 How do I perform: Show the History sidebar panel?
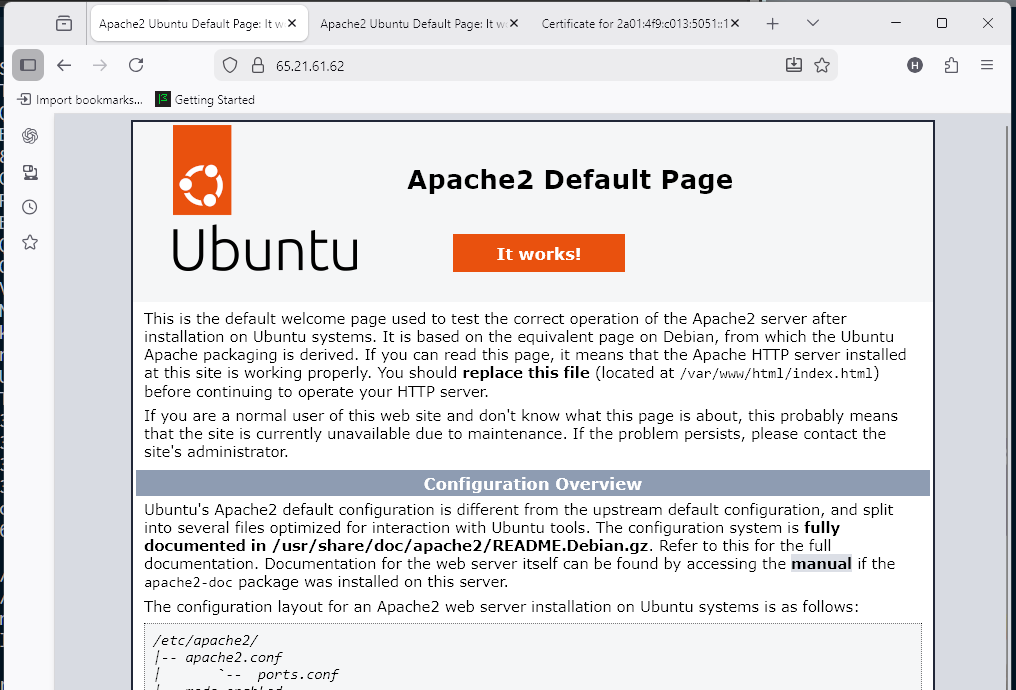click(30, 207)
